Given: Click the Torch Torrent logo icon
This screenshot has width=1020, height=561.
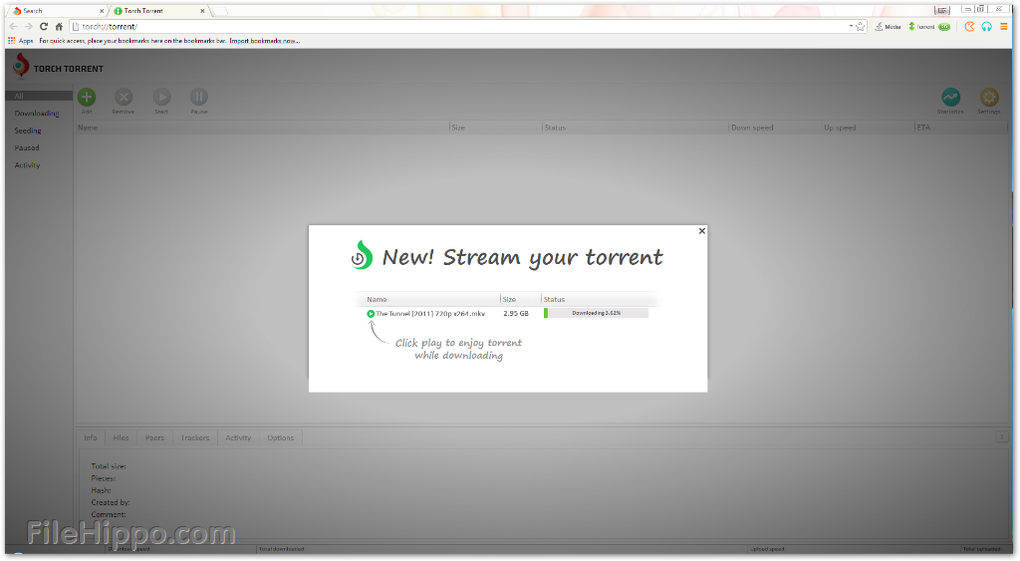Looking at the screenshot, I should click(21, 65).
